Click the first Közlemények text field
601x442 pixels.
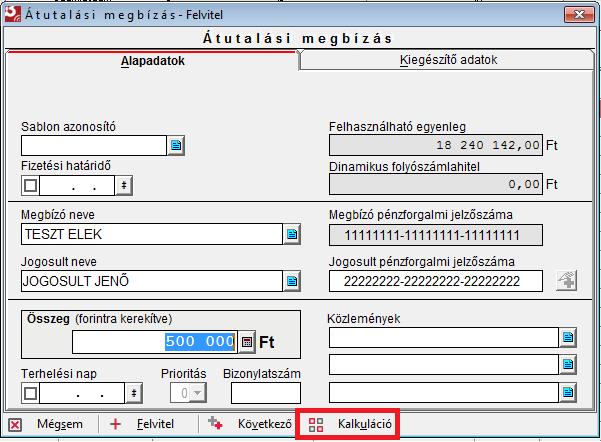[x=444, y=337]
